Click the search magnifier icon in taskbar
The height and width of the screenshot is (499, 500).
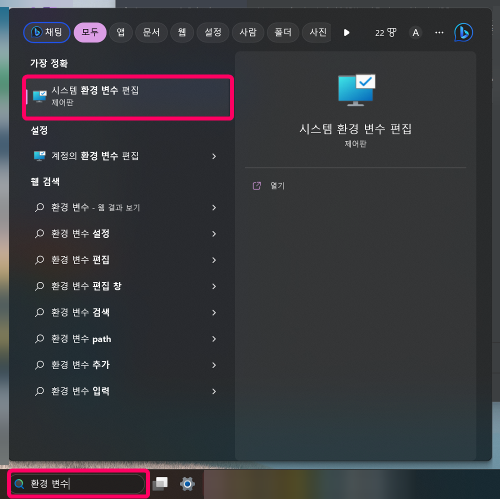click(20, 484)
